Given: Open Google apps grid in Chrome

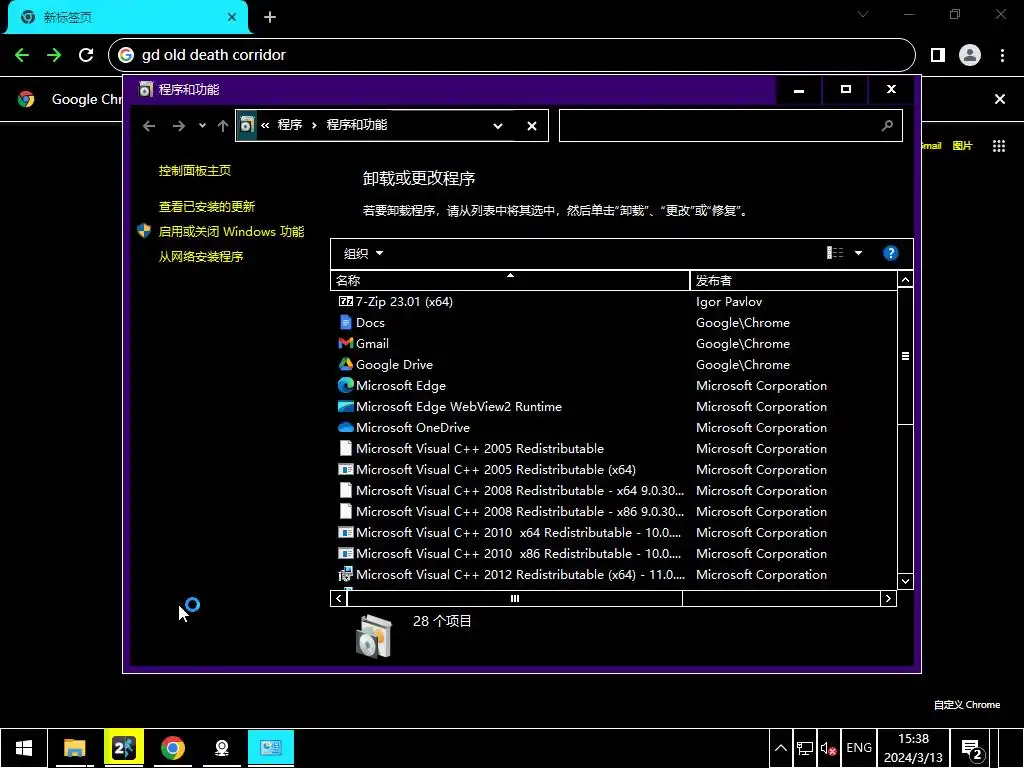Looking at the screenshot, I should click(999, 146).
